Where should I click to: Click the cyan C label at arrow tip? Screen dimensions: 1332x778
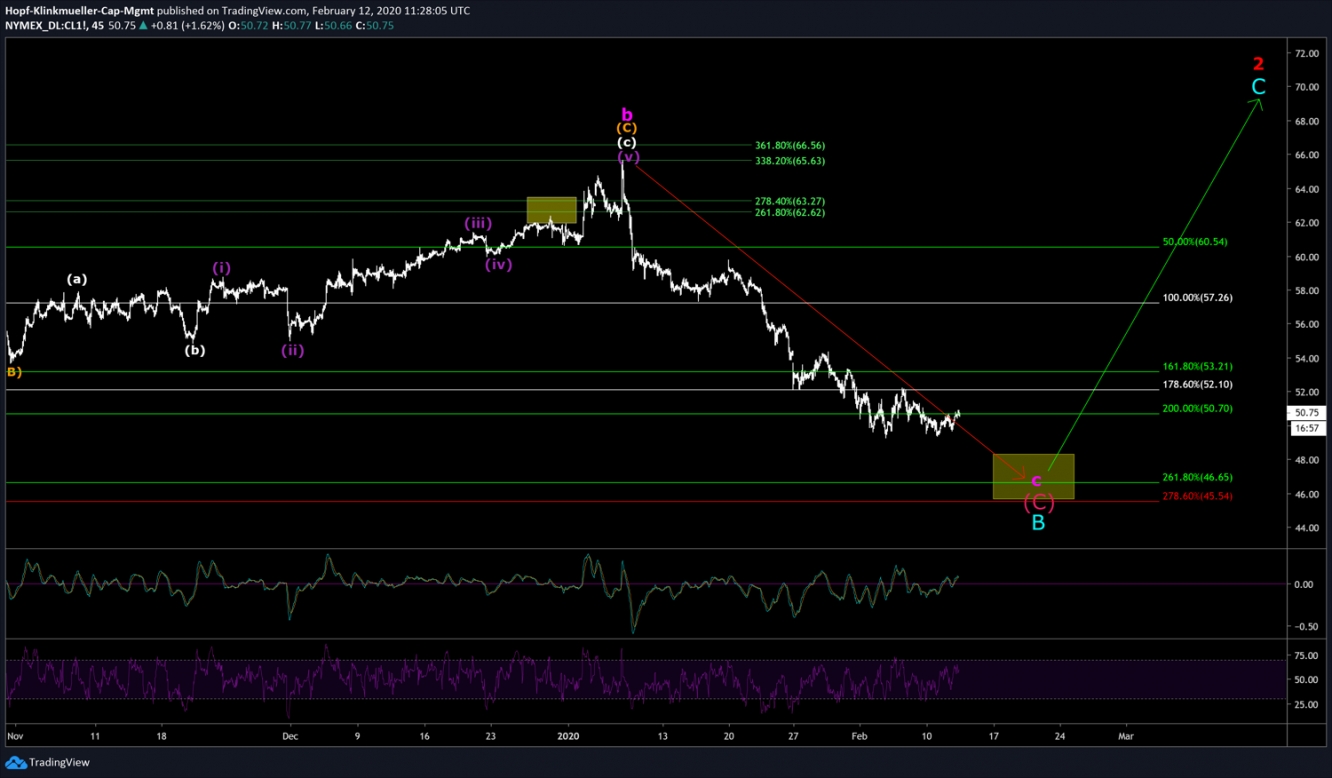(1258, 87)
